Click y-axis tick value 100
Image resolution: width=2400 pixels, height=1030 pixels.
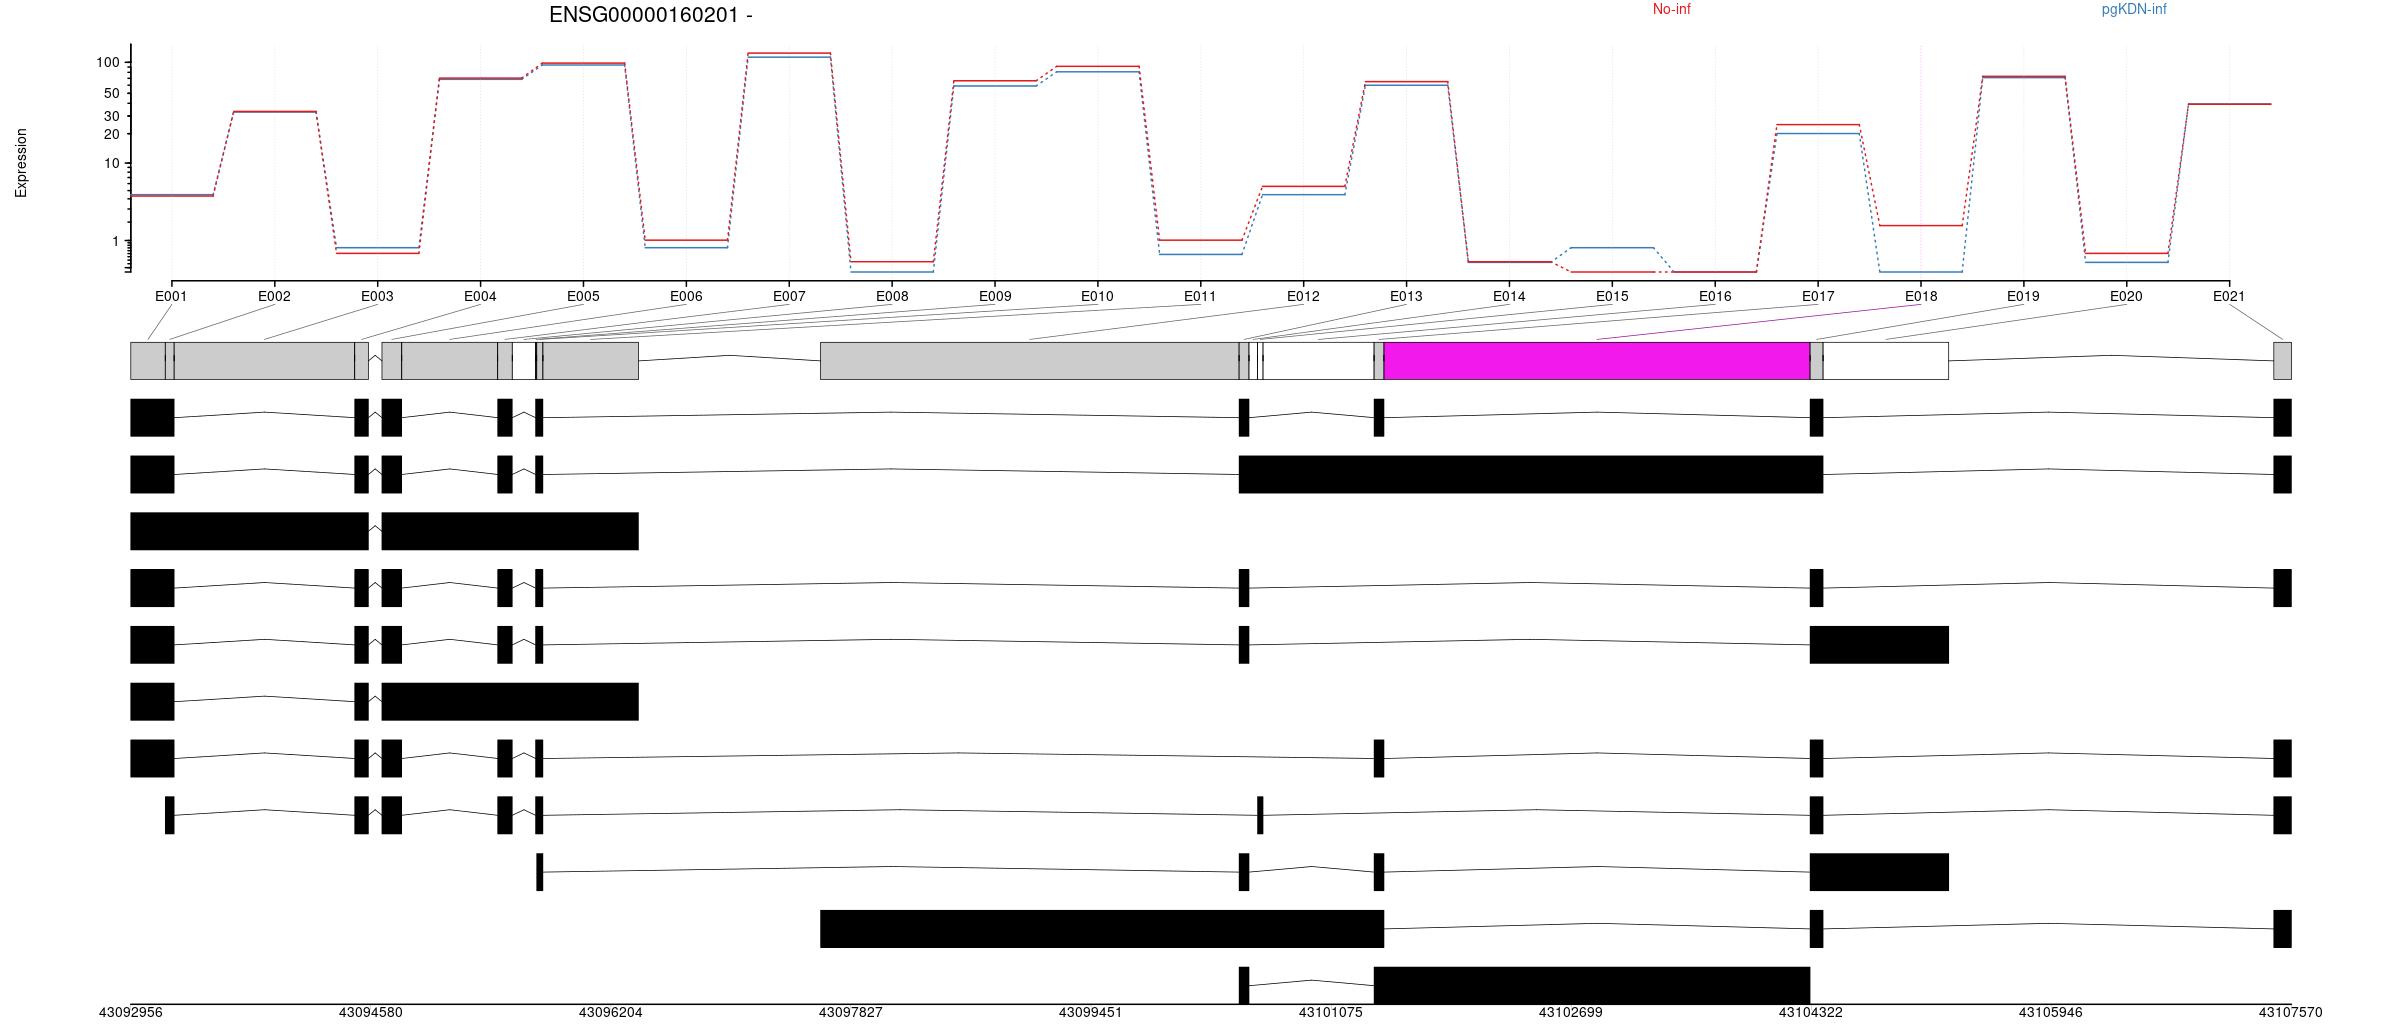[x=108, y=62]
